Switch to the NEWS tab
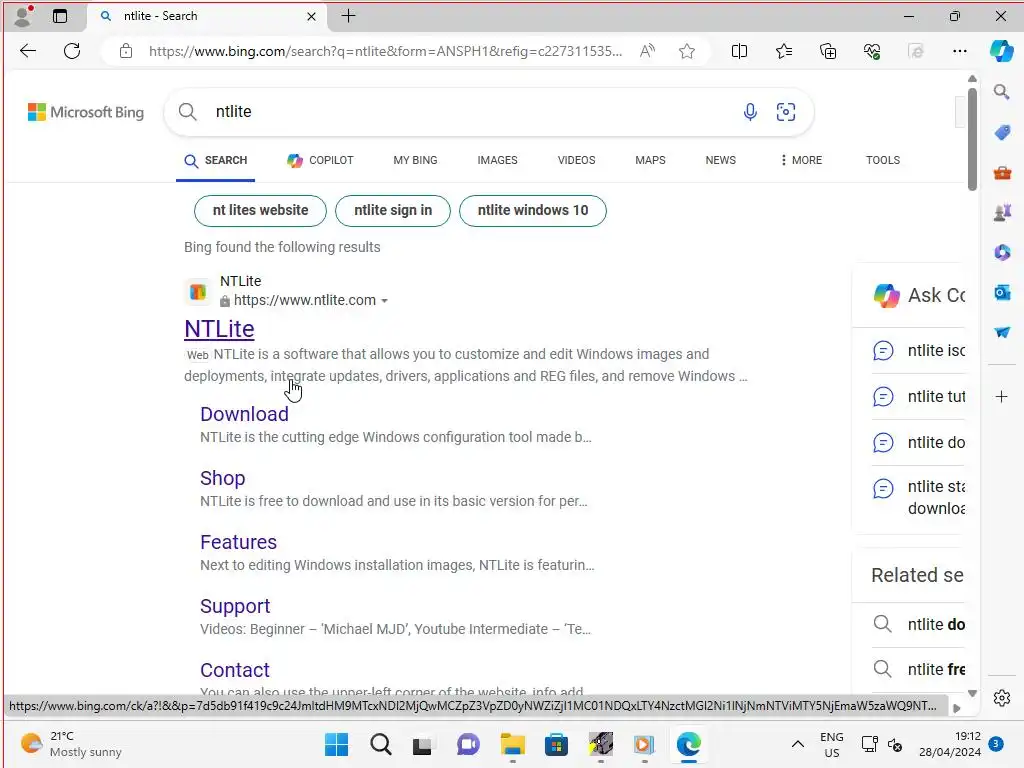 pos(720,160)
